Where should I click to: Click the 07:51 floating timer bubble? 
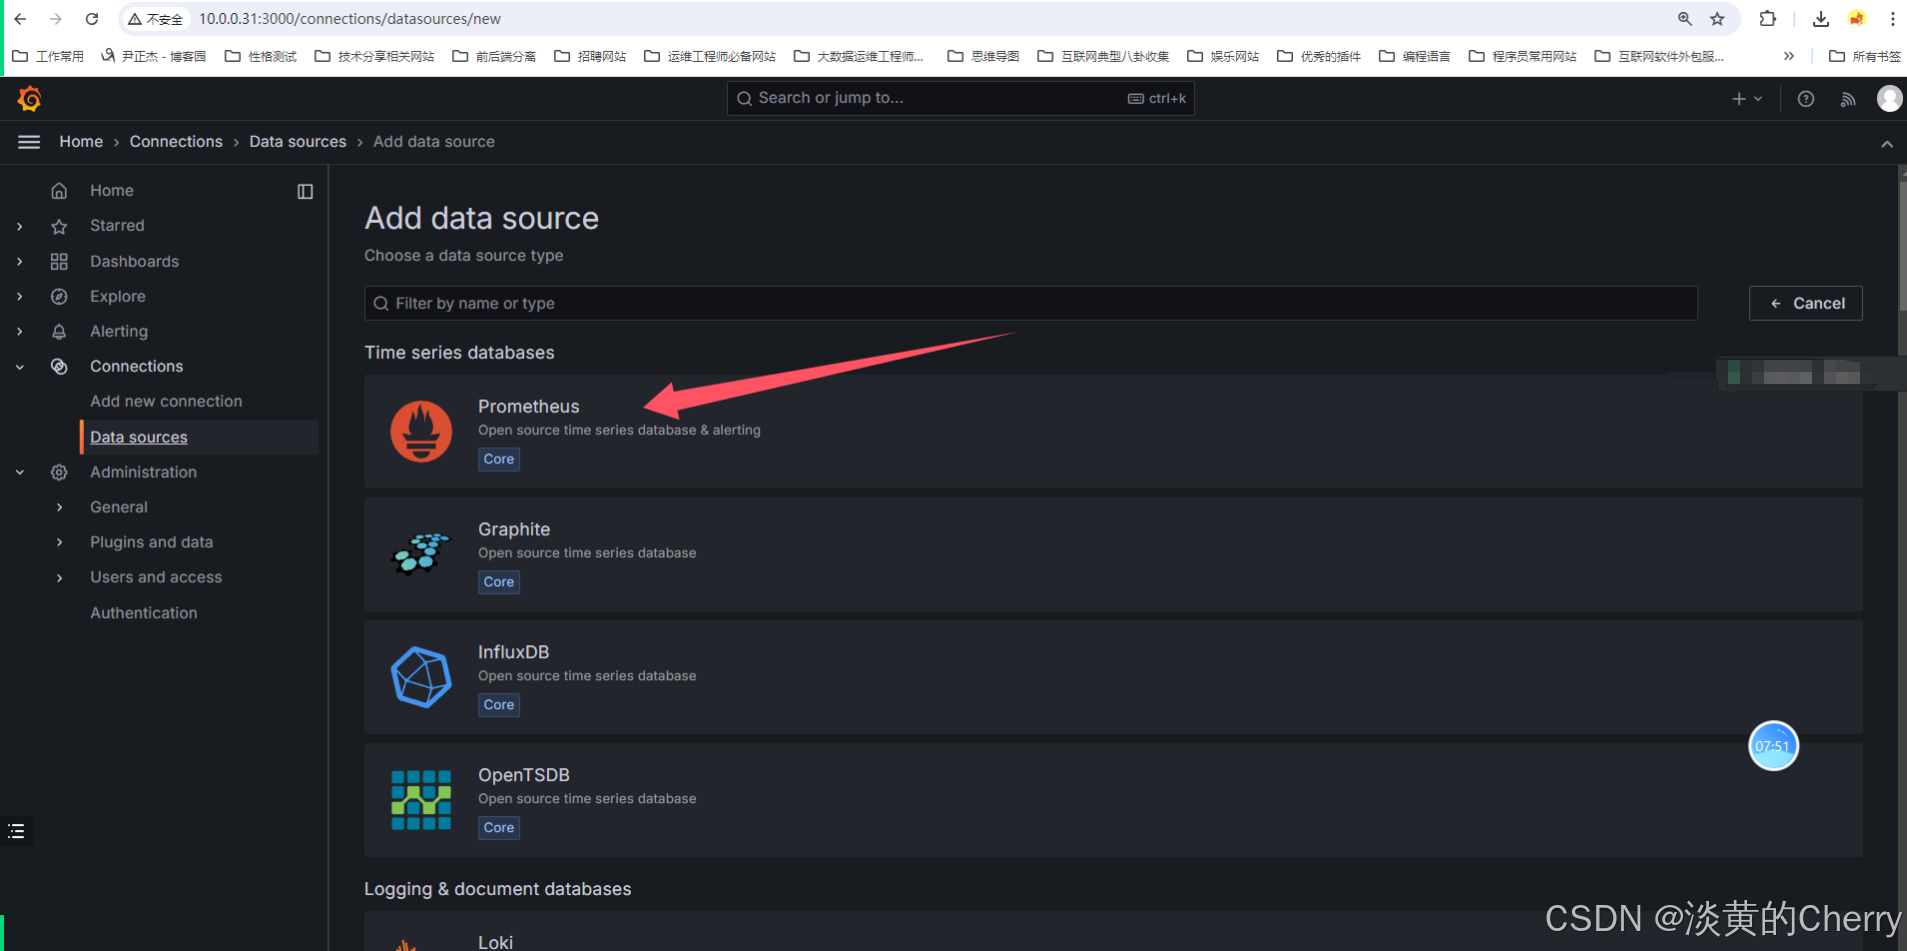coord(1773,746)
